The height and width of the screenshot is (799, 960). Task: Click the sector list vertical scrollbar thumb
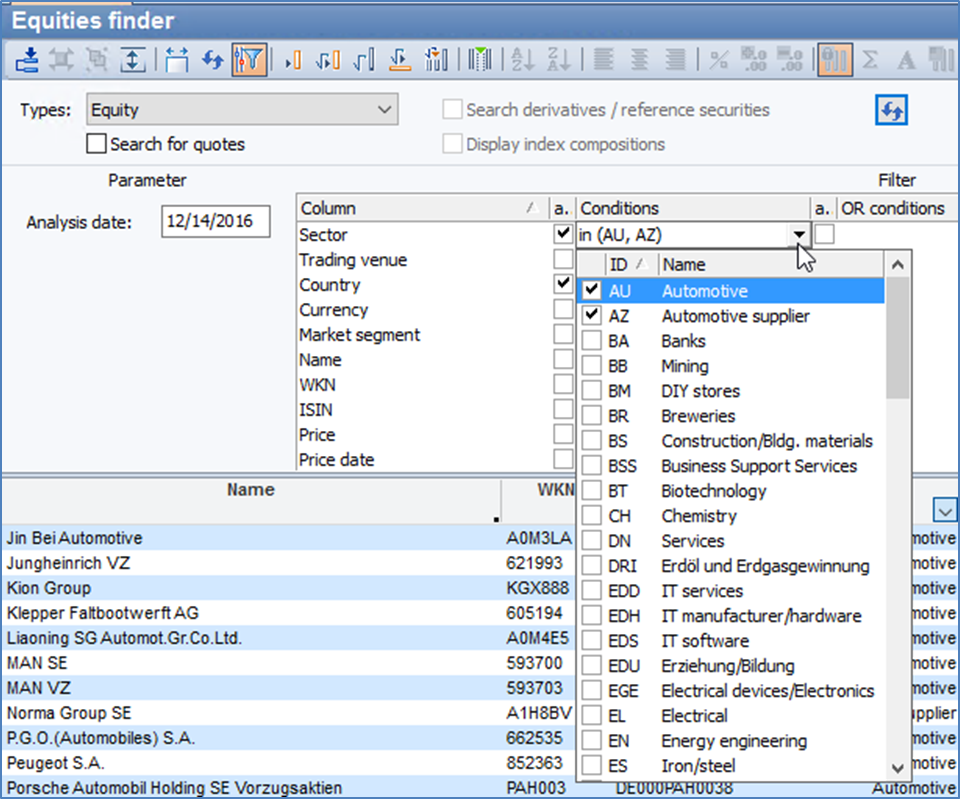[898, 338]
